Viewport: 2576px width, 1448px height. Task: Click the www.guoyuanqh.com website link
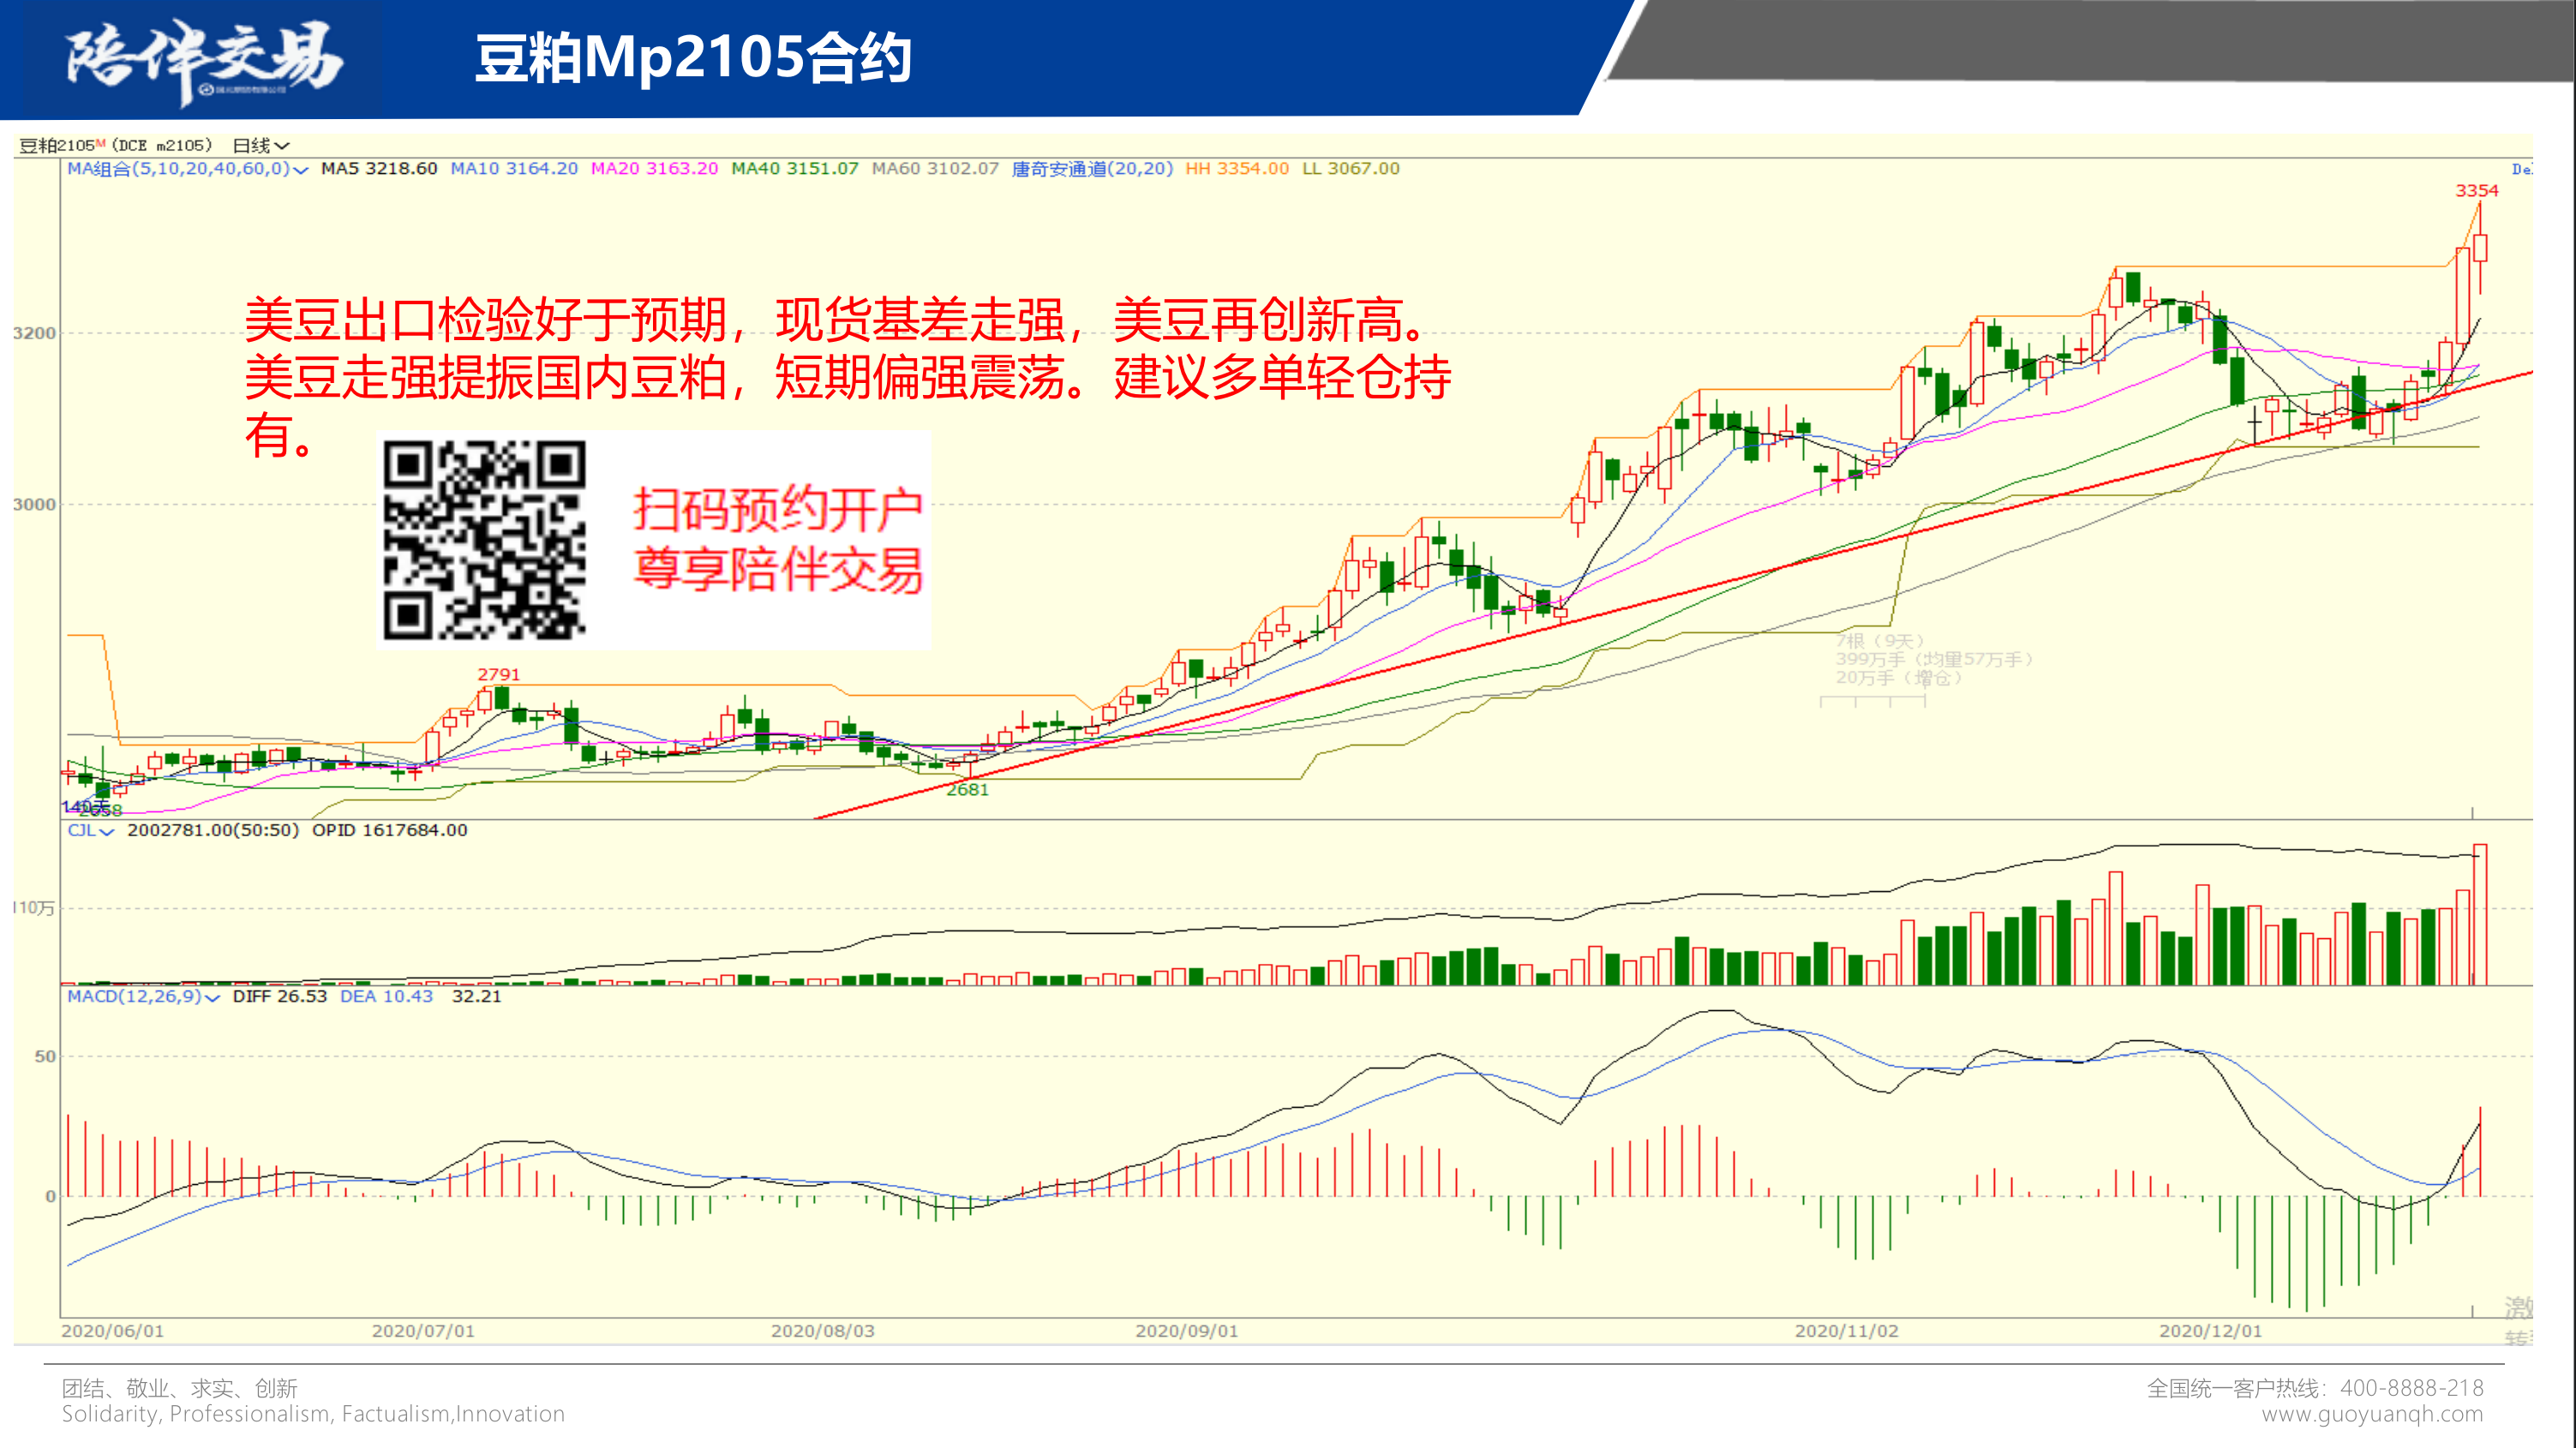click(x=2371, y=1415)
